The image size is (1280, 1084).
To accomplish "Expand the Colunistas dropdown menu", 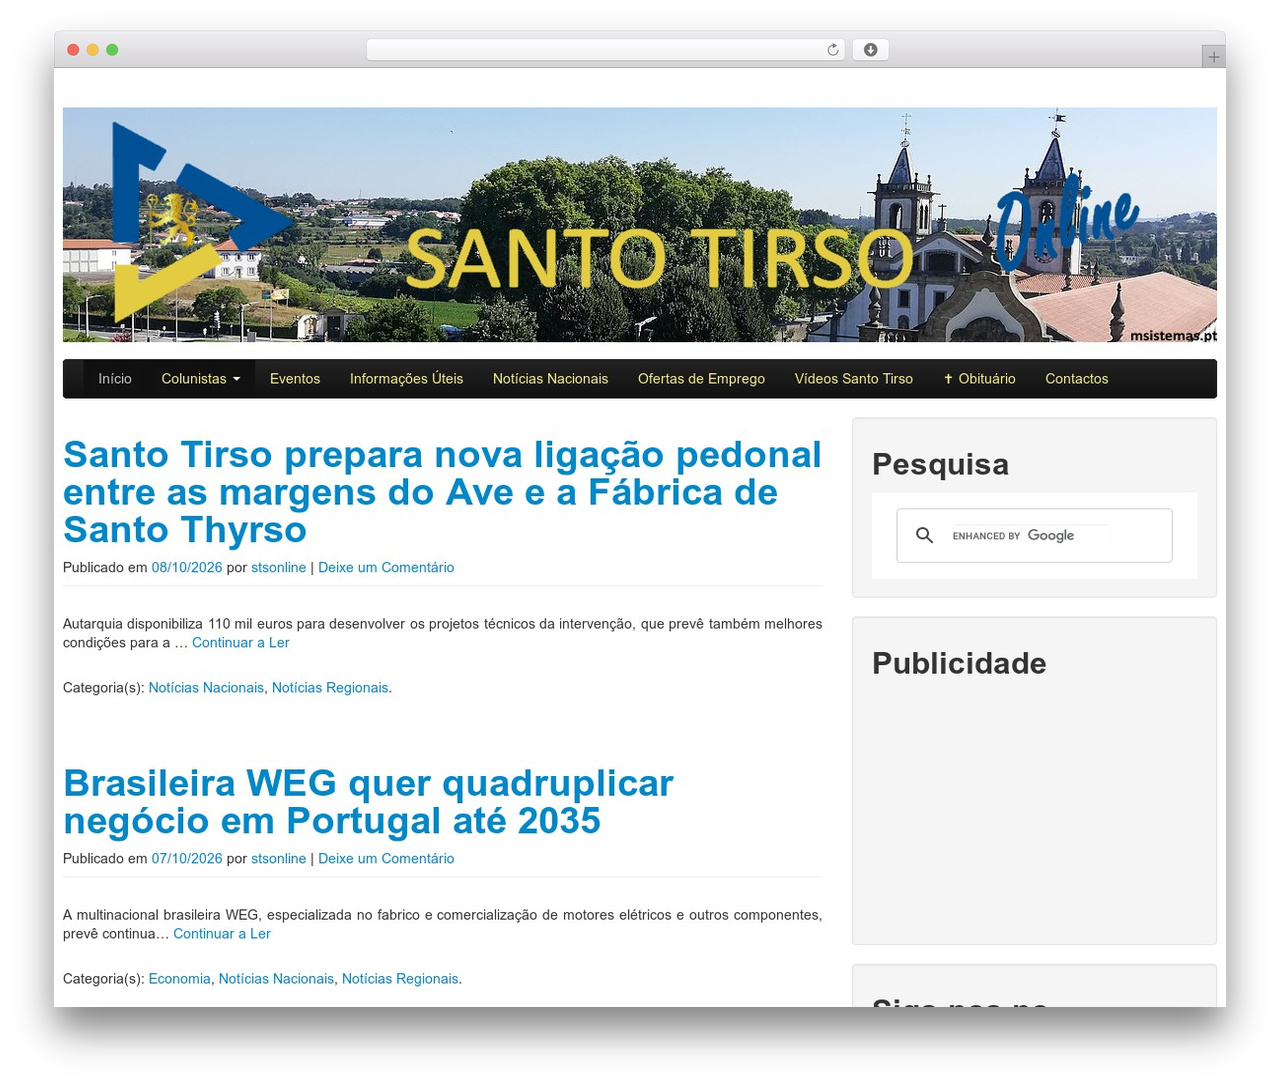I will pyautogui.click(x=201, y=379).
